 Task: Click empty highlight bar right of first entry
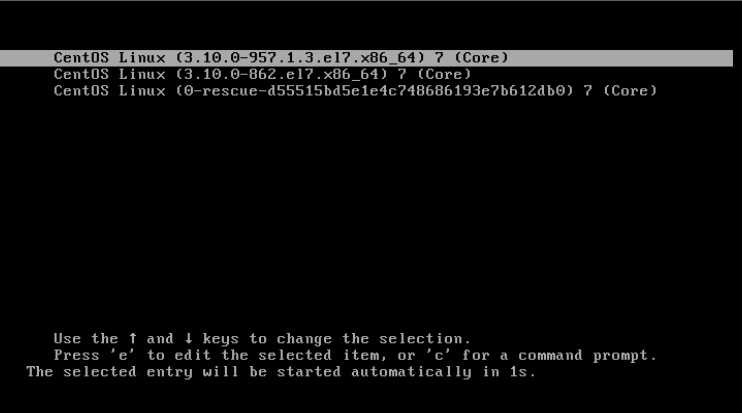(x=621, y=58)
